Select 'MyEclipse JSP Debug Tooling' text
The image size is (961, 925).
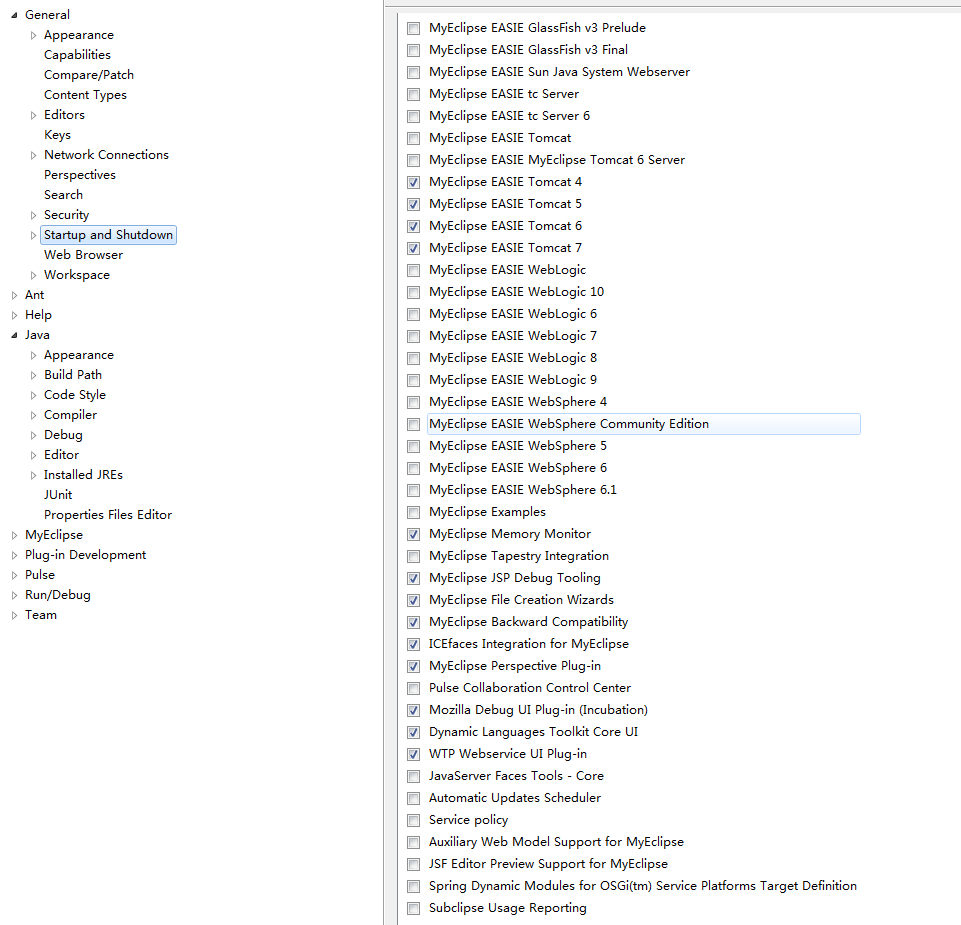[x=515, y=578]
